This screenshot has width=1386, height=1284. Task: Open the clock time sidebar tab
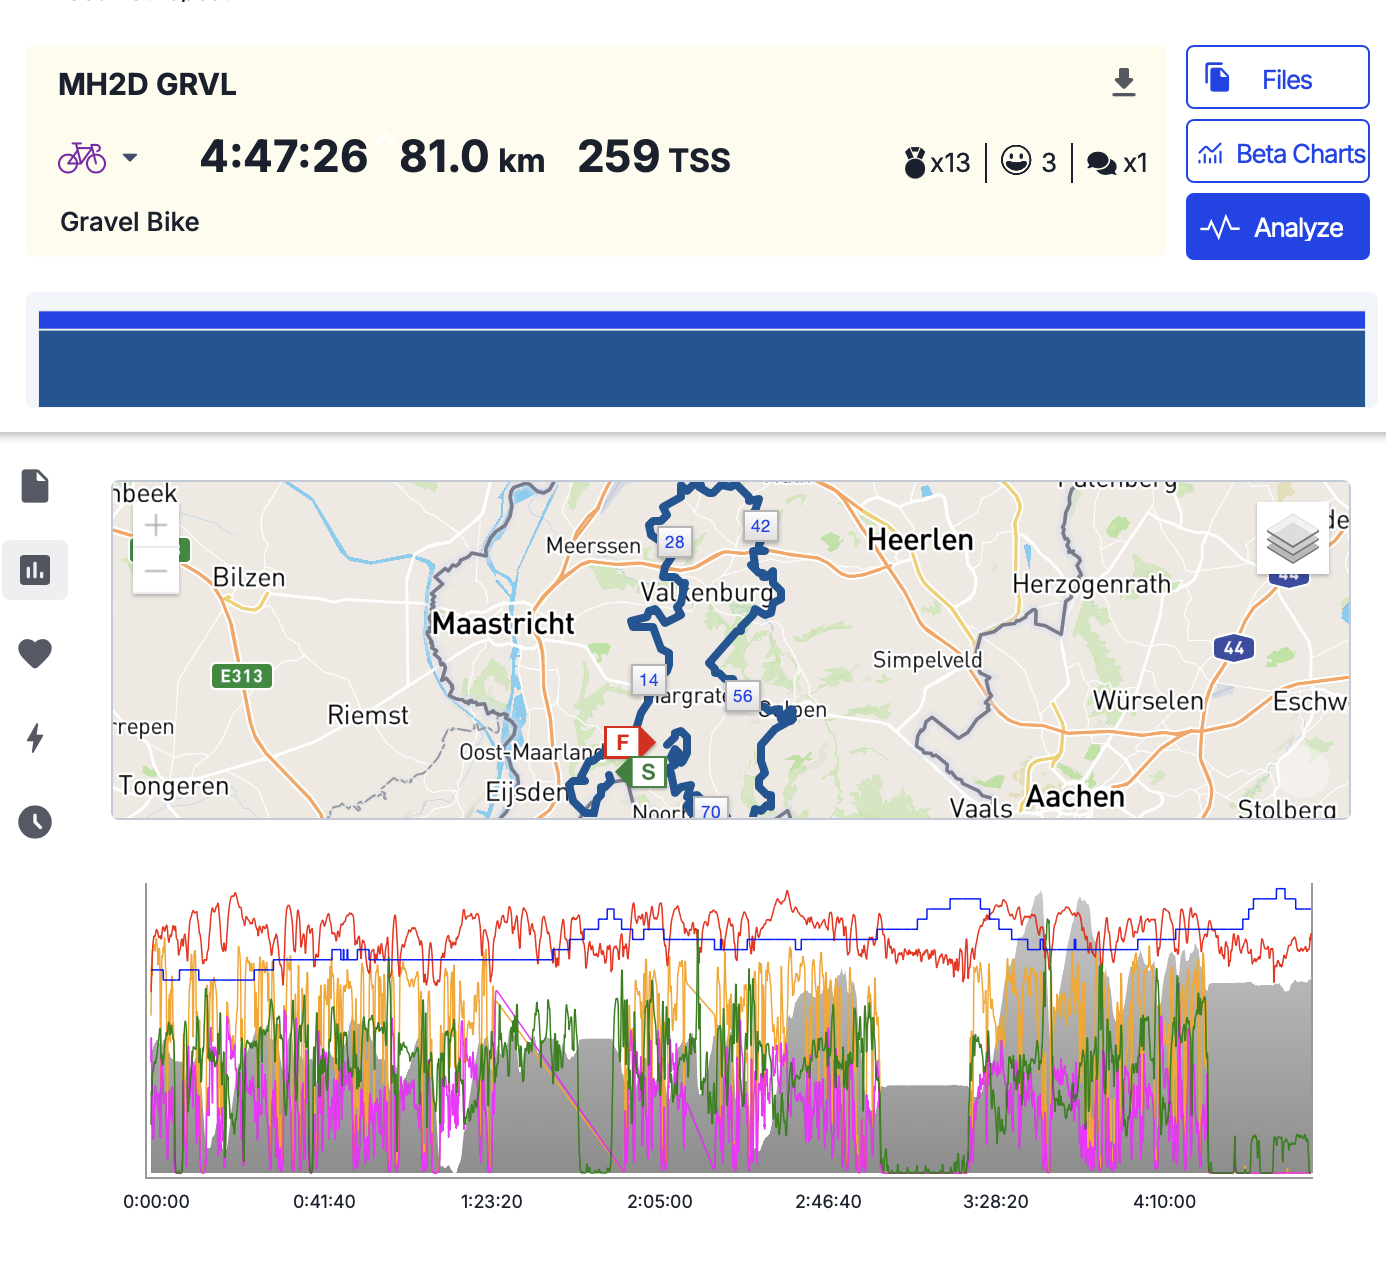[x=35, y=822]
